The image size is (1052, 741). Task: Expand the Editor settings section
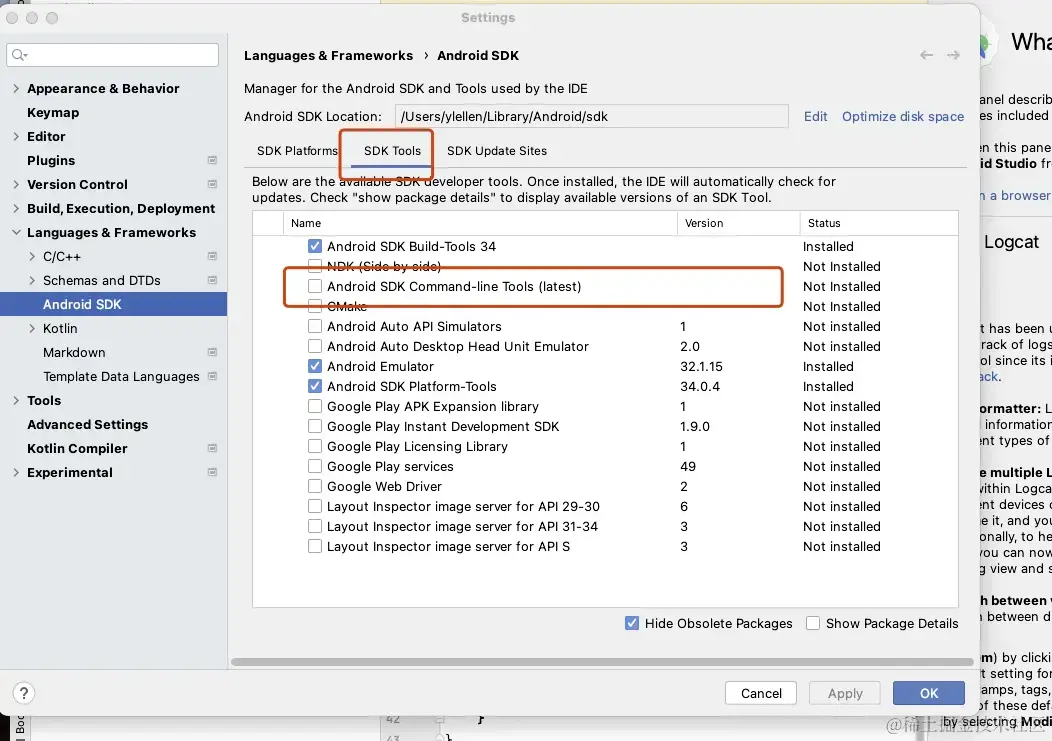[x=16, y=136]
